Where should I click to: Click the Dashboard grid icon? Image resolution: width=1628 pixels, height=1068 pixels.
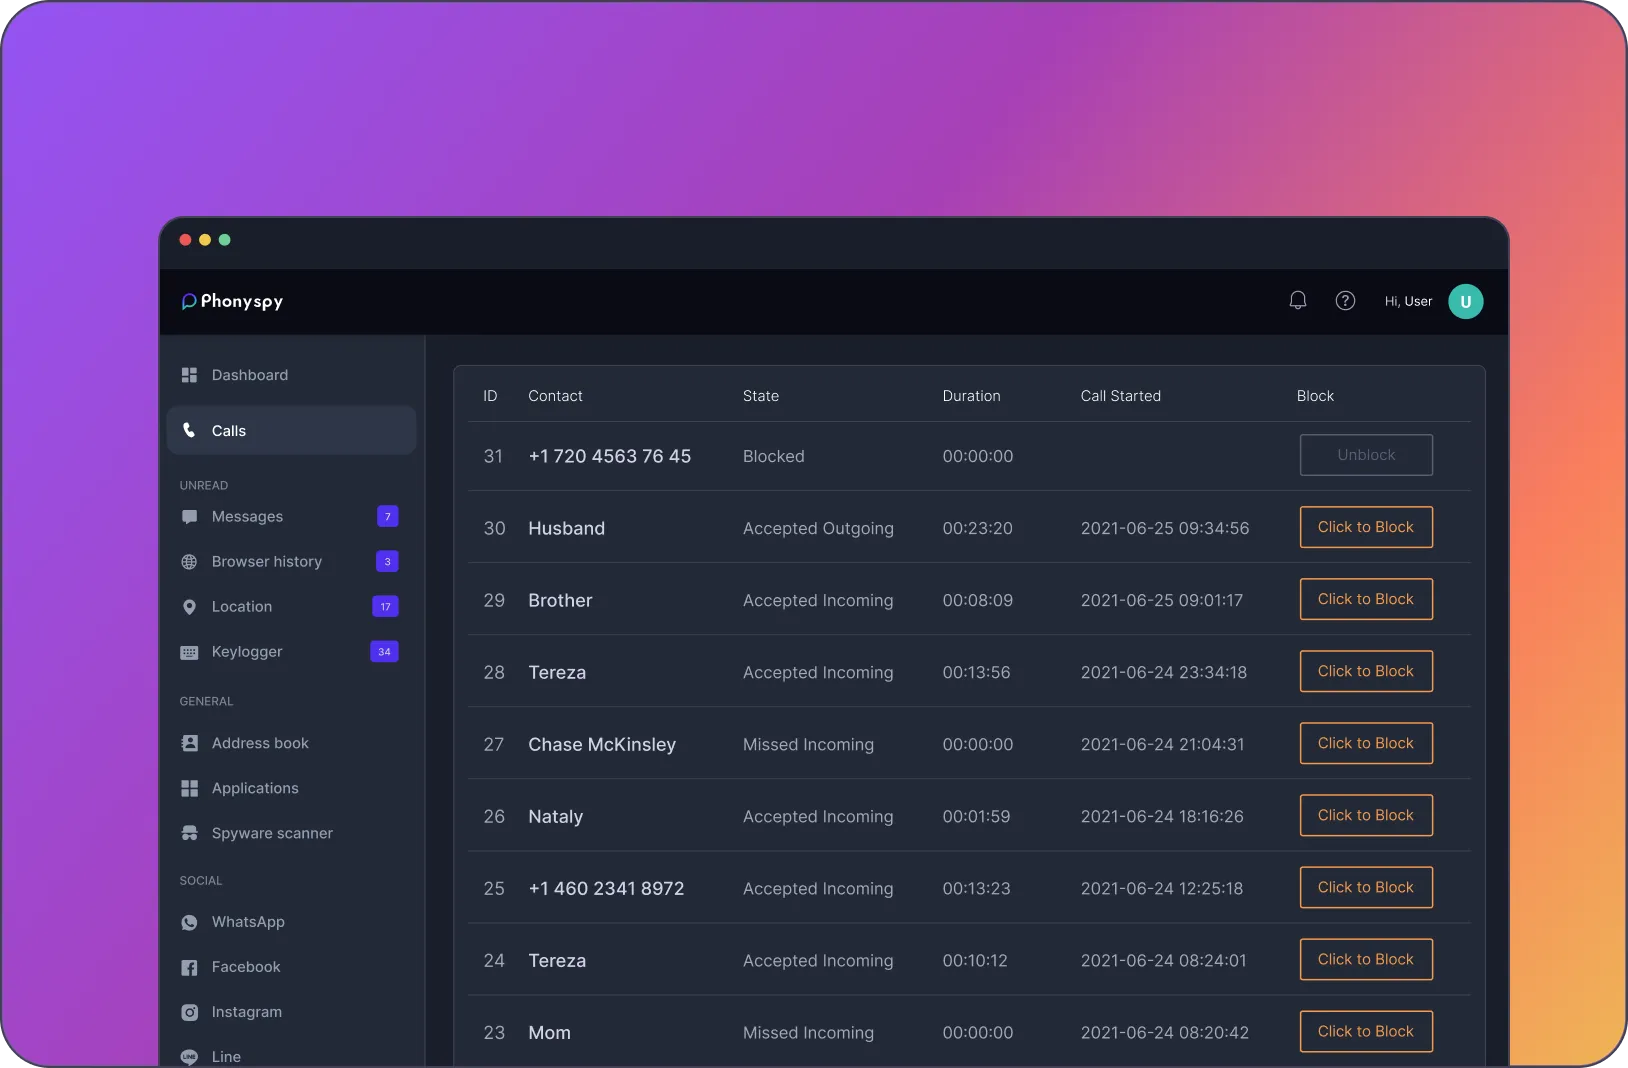189,375
